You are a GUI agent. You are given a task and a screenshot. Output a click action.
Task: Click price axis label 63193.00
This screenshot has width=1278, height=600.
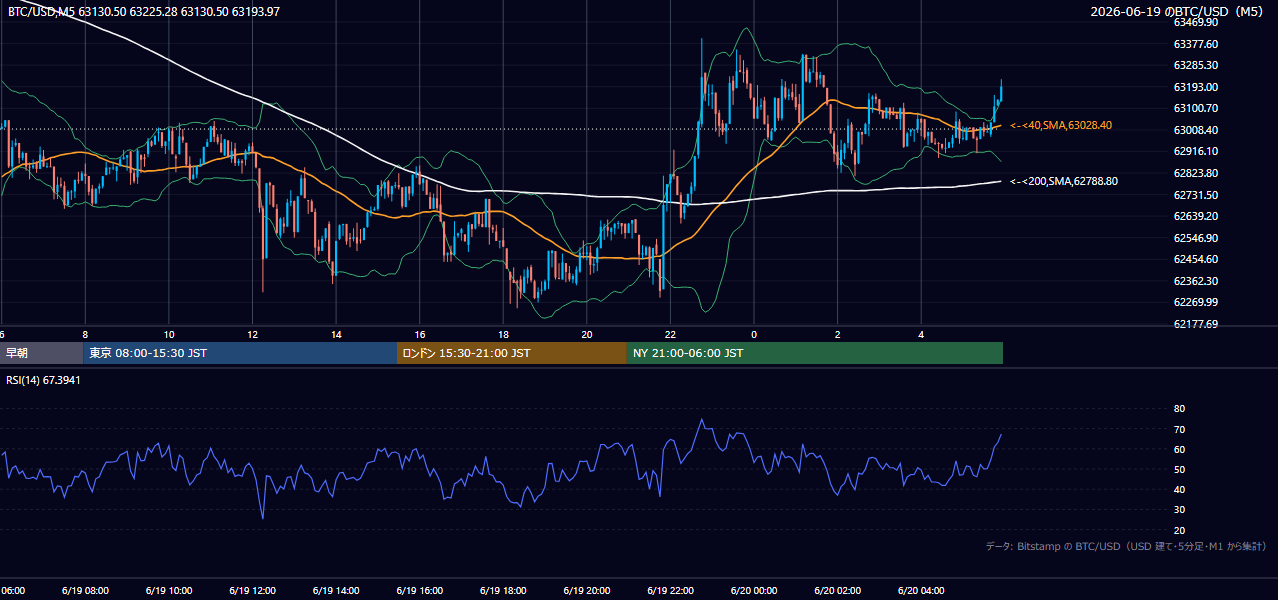(x=1195, y=87)
